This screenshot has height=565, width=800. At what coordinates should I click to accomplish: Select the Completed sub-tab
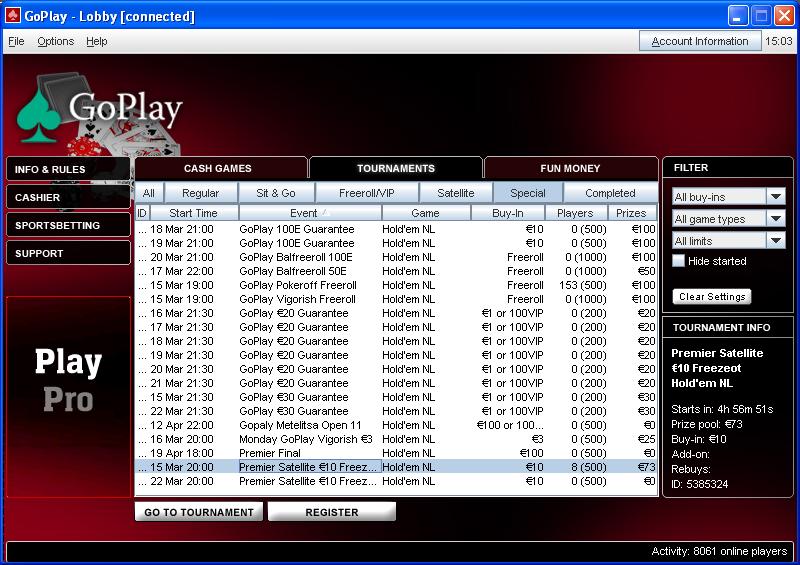click(x=610, y=193)
